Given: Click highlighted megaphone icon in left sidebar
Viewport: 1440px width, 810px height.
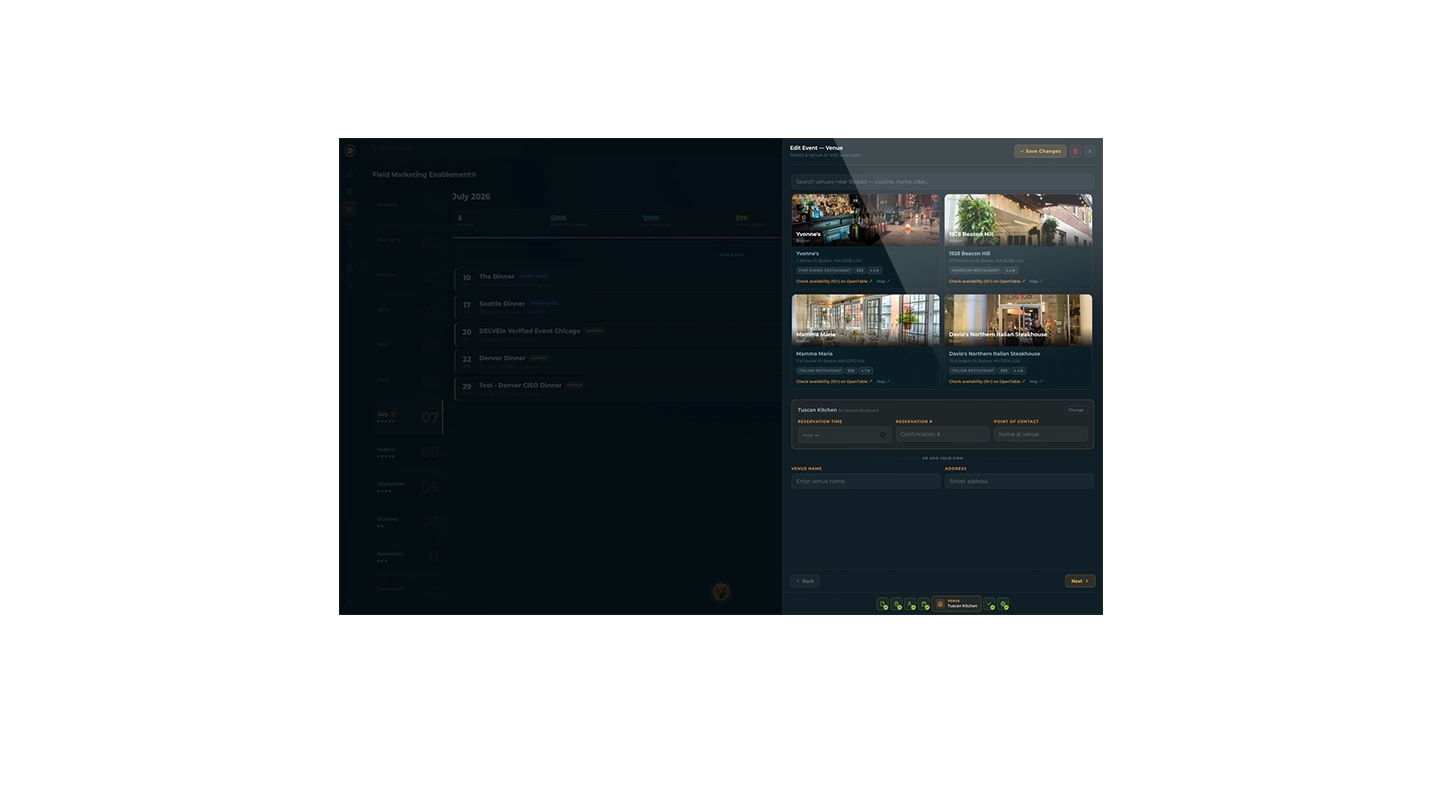Looking at the screenshot, I should 349,209.
